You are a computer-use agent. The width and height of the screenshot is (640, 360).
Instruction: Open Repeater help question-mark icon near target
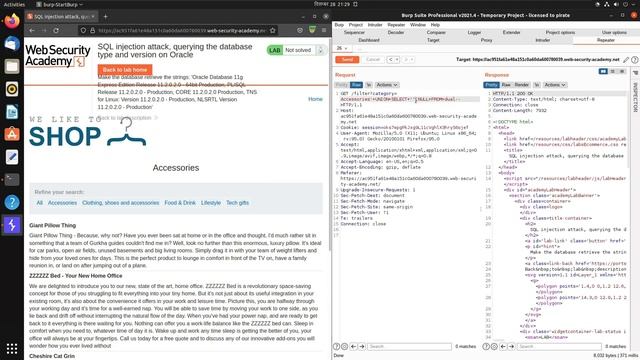coord(635,60)
